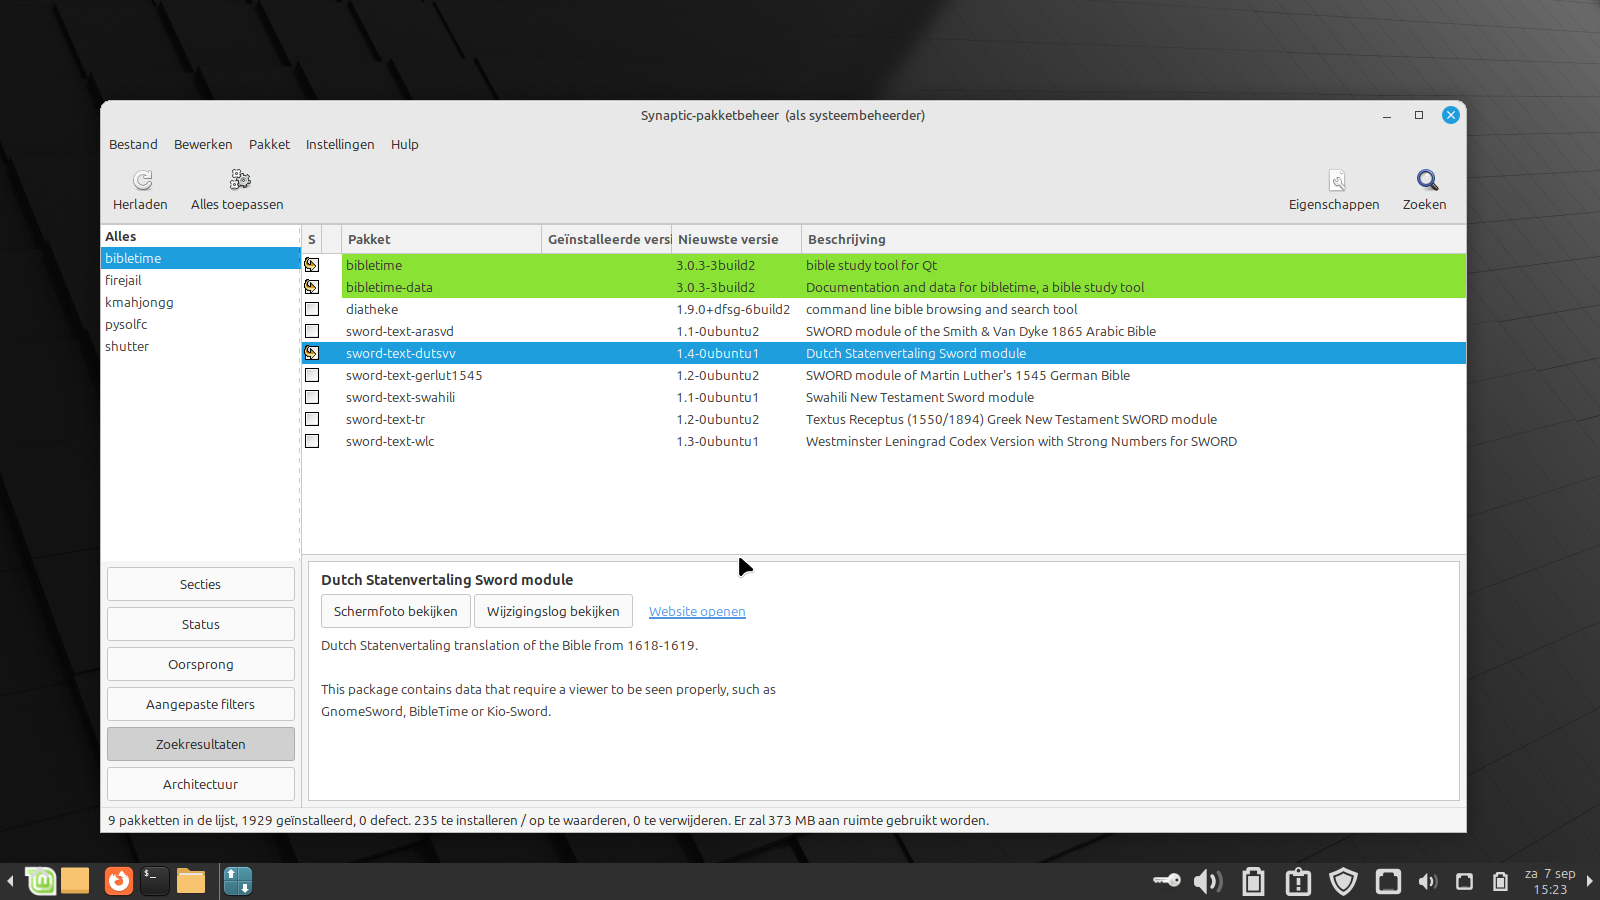Click the clipboard with exclamation tray icon

(x=1298, y=881)
